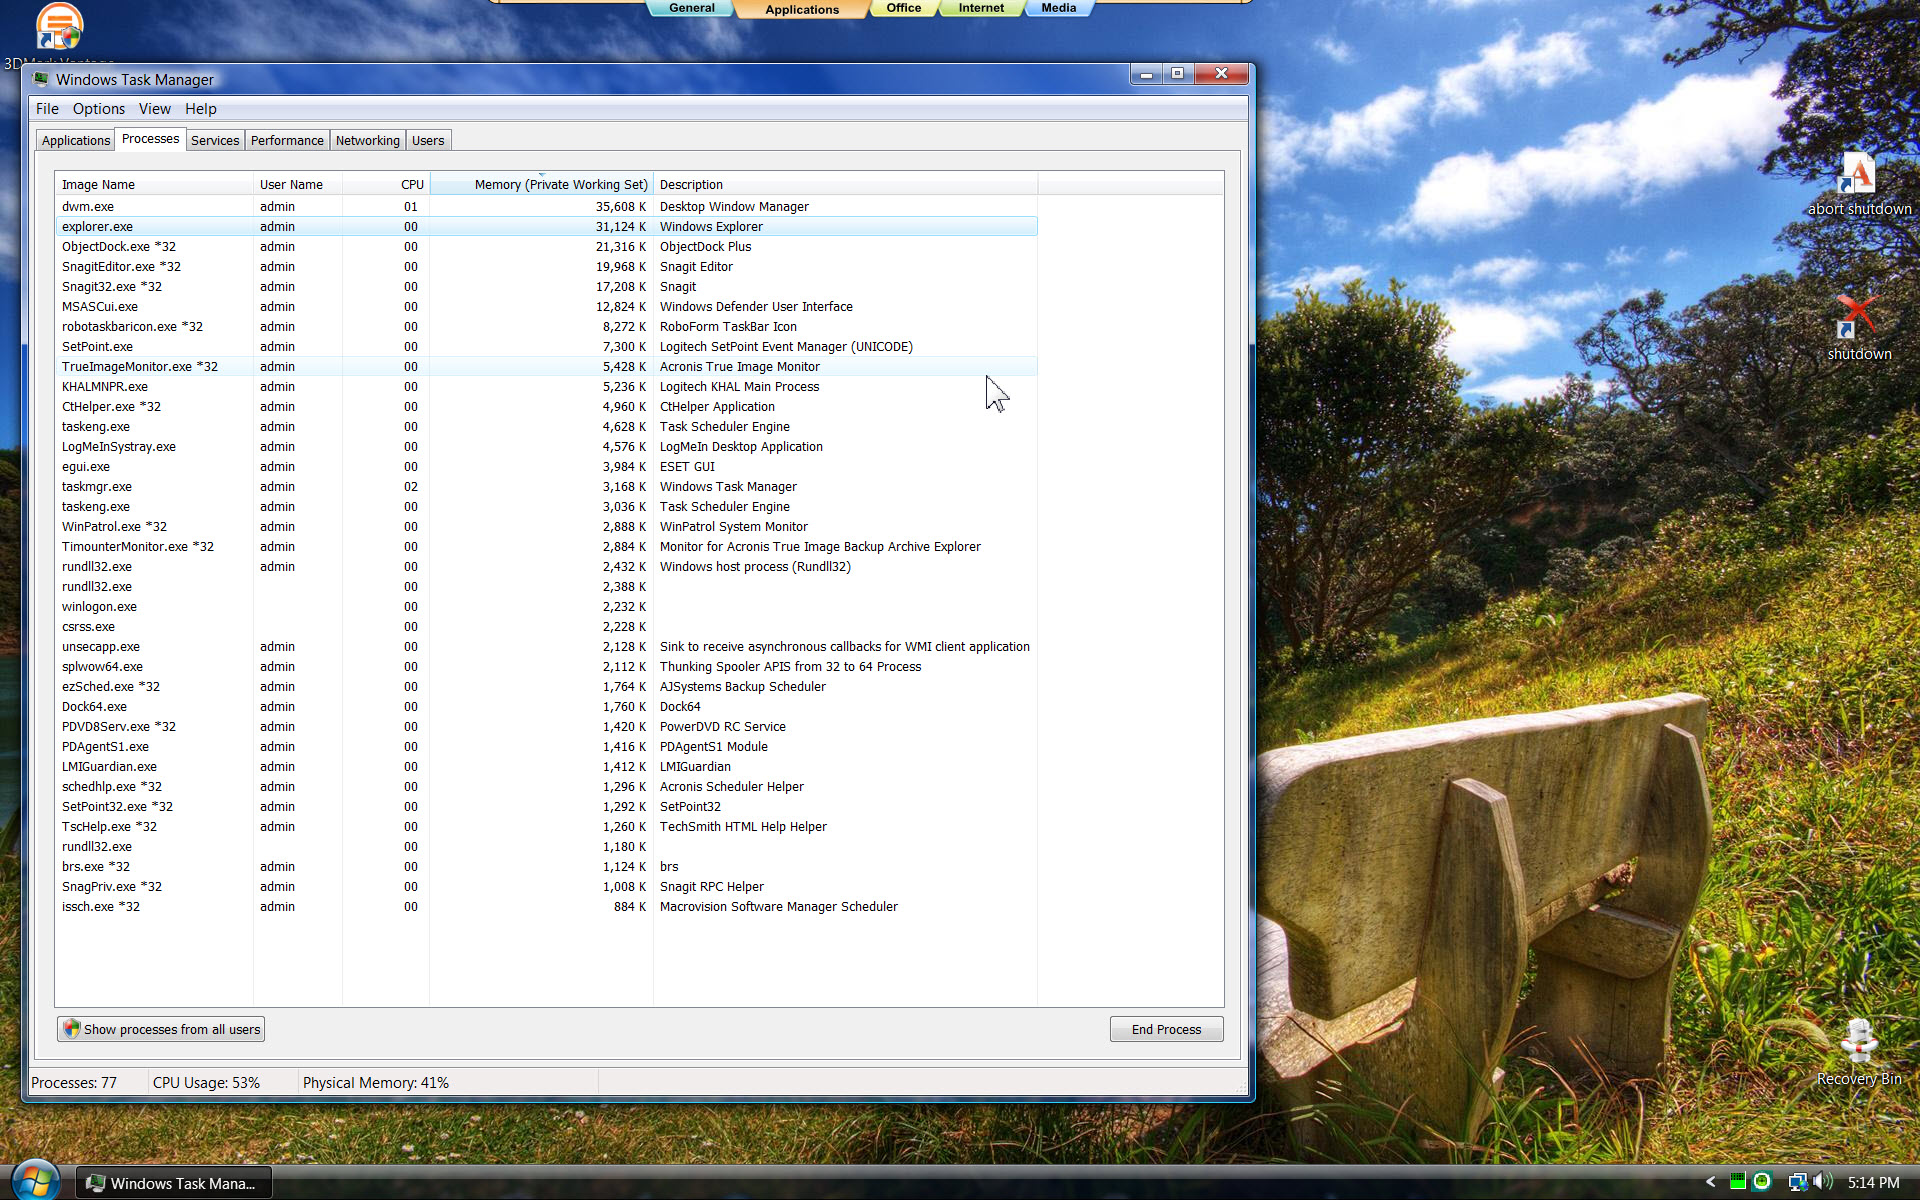Open the Windows Start orb
Viewport: 1920px width, 1200px height.
pyautogui.click(x=36, y=1180)
